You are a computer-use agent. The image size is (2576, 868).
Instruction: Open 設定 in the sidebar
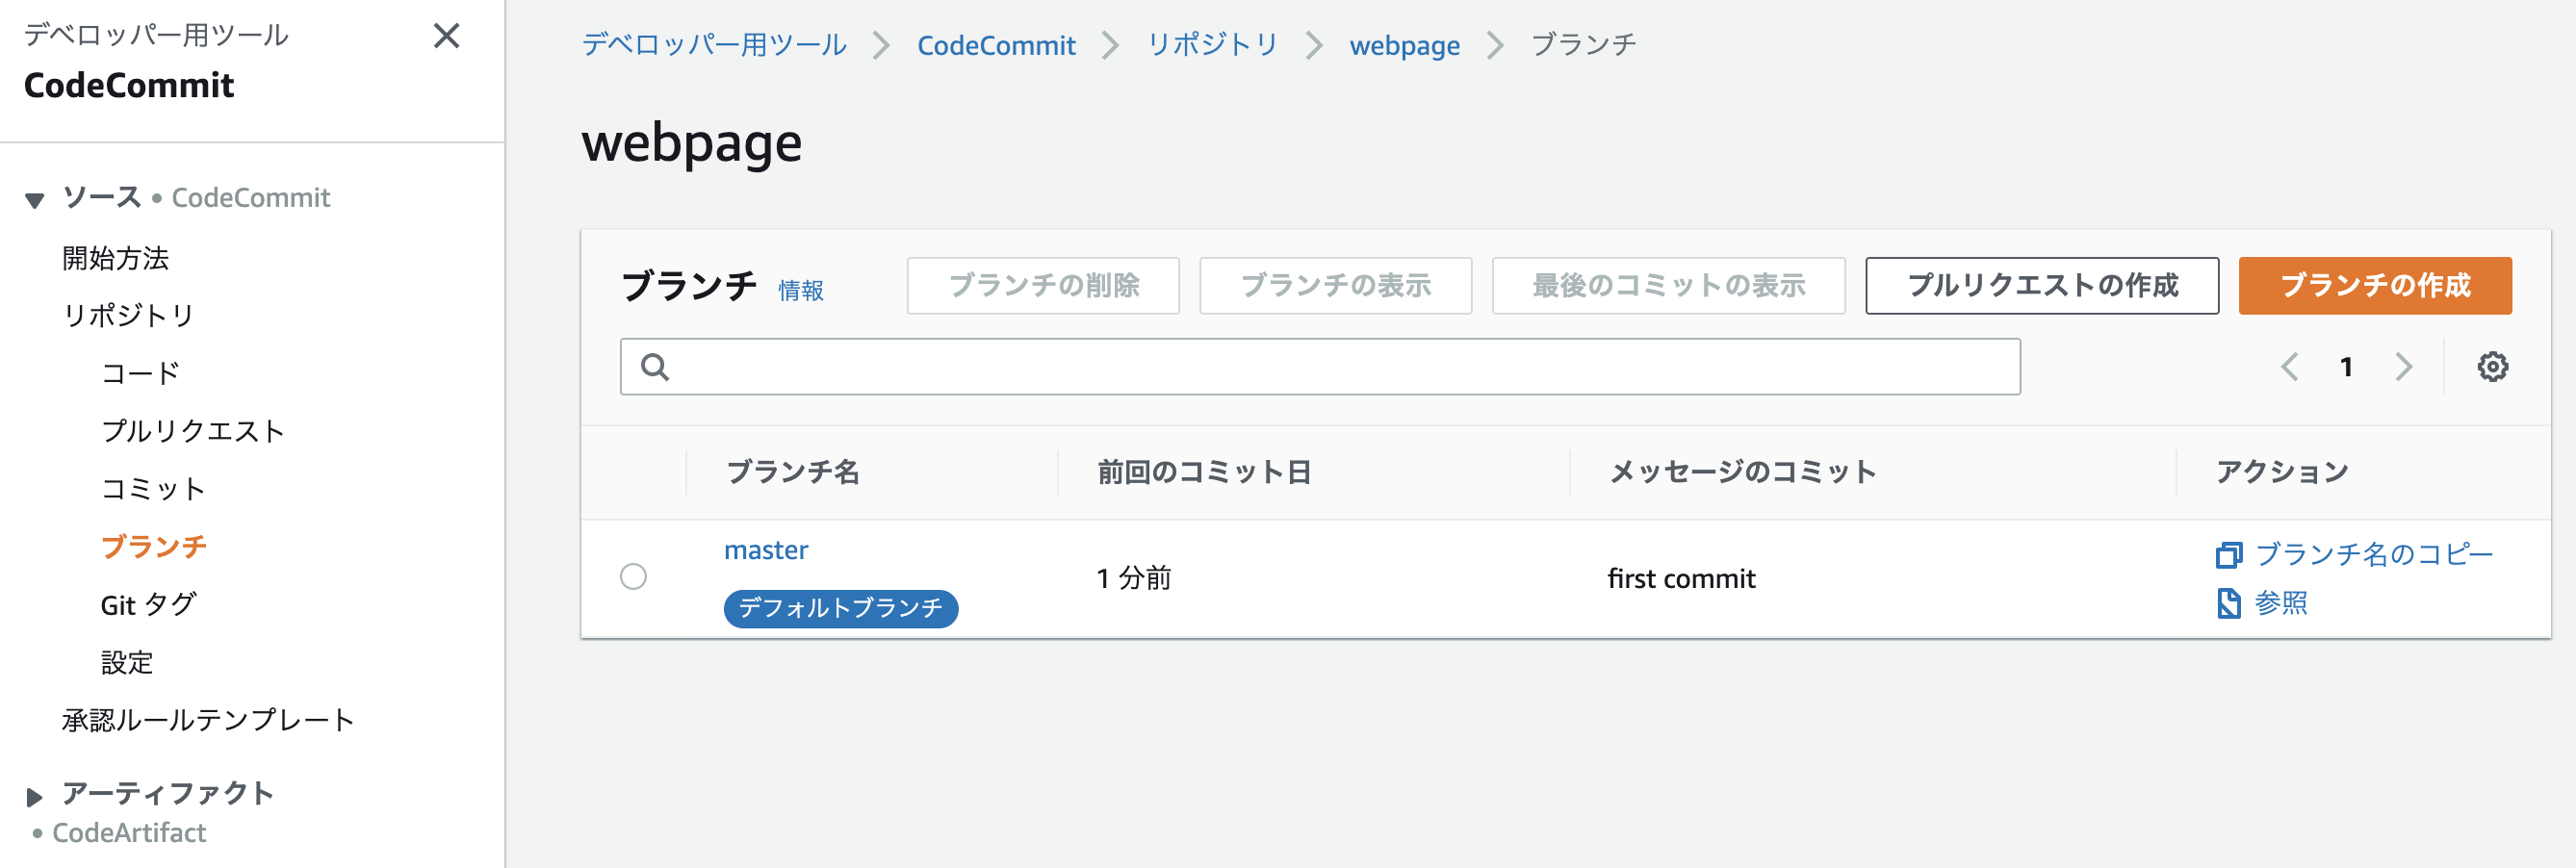pos(127,662)
